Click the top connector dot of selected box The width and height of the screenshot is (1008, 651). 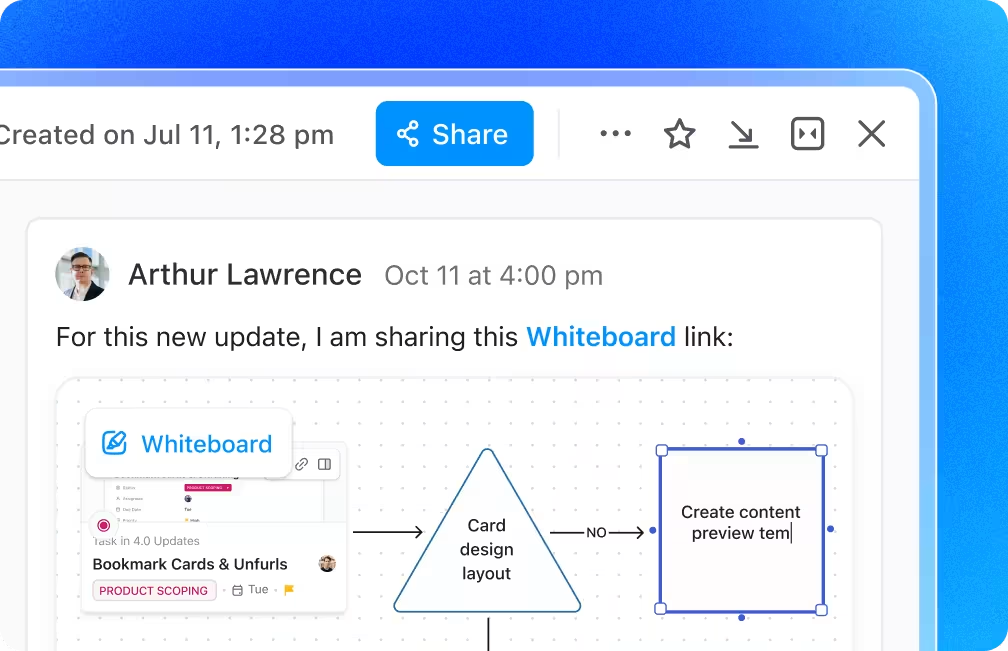[742, 441]
